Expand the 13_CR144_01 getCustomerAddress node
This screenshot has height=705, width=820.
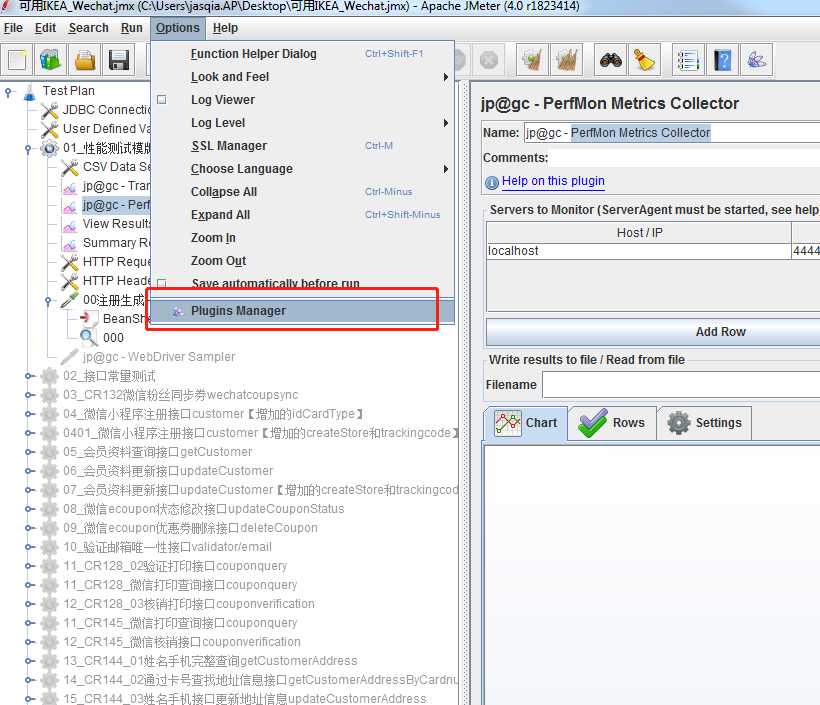tap(29, 661)
